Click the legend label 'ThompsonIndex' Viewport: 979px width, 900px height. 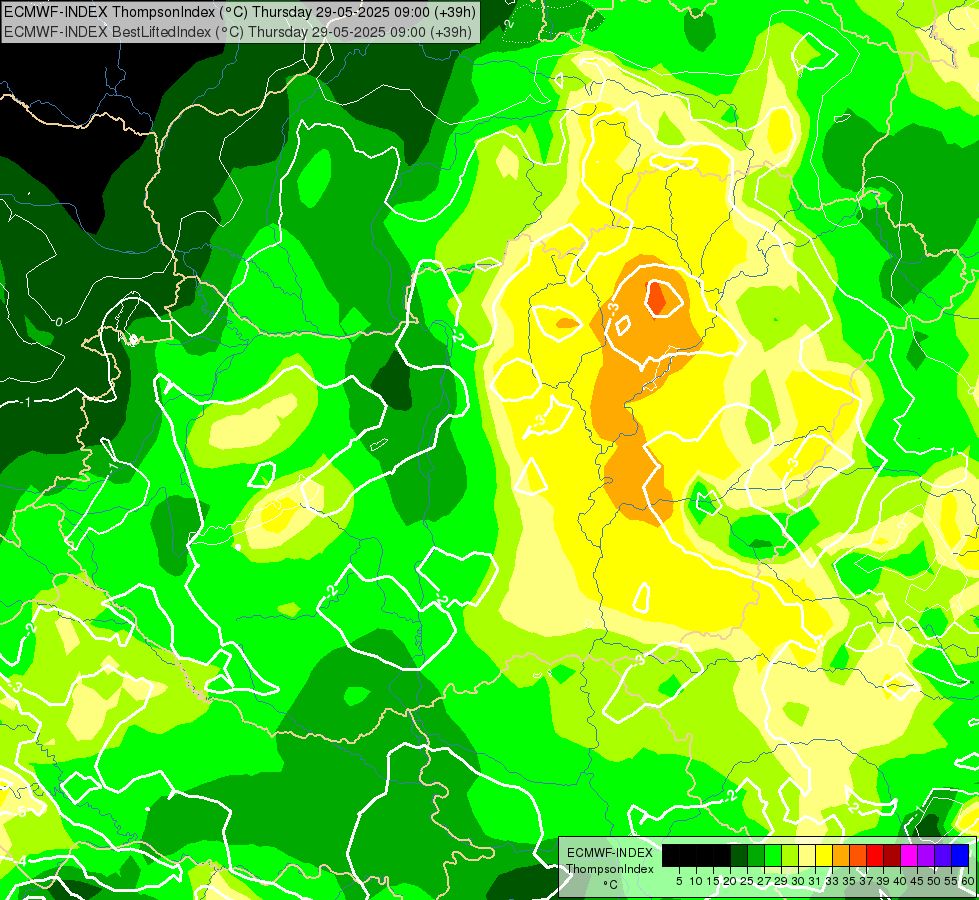609,868
